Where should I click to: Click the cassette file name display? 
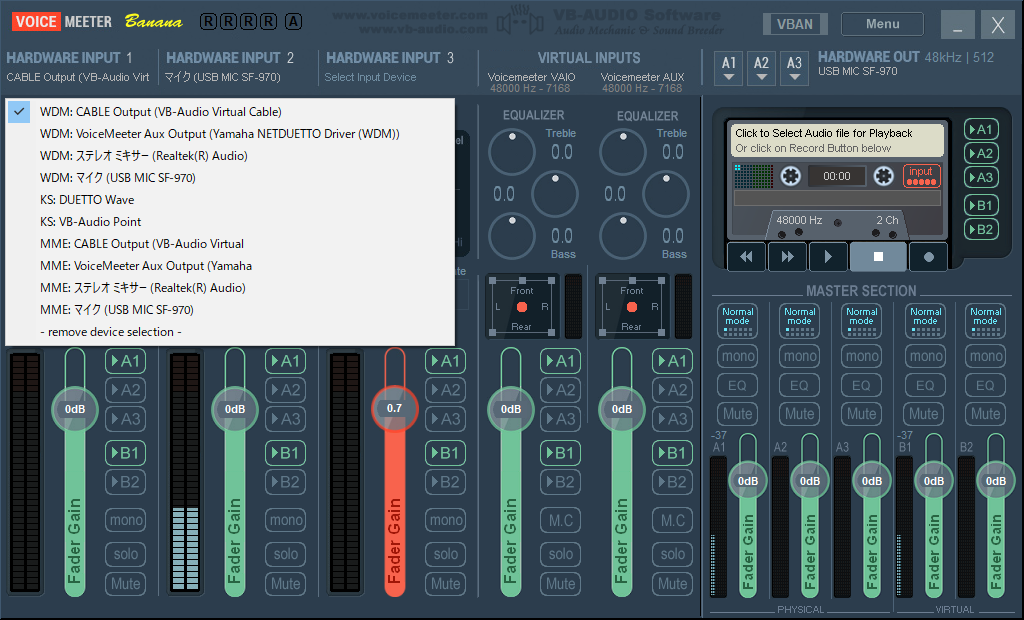point(837,140)
